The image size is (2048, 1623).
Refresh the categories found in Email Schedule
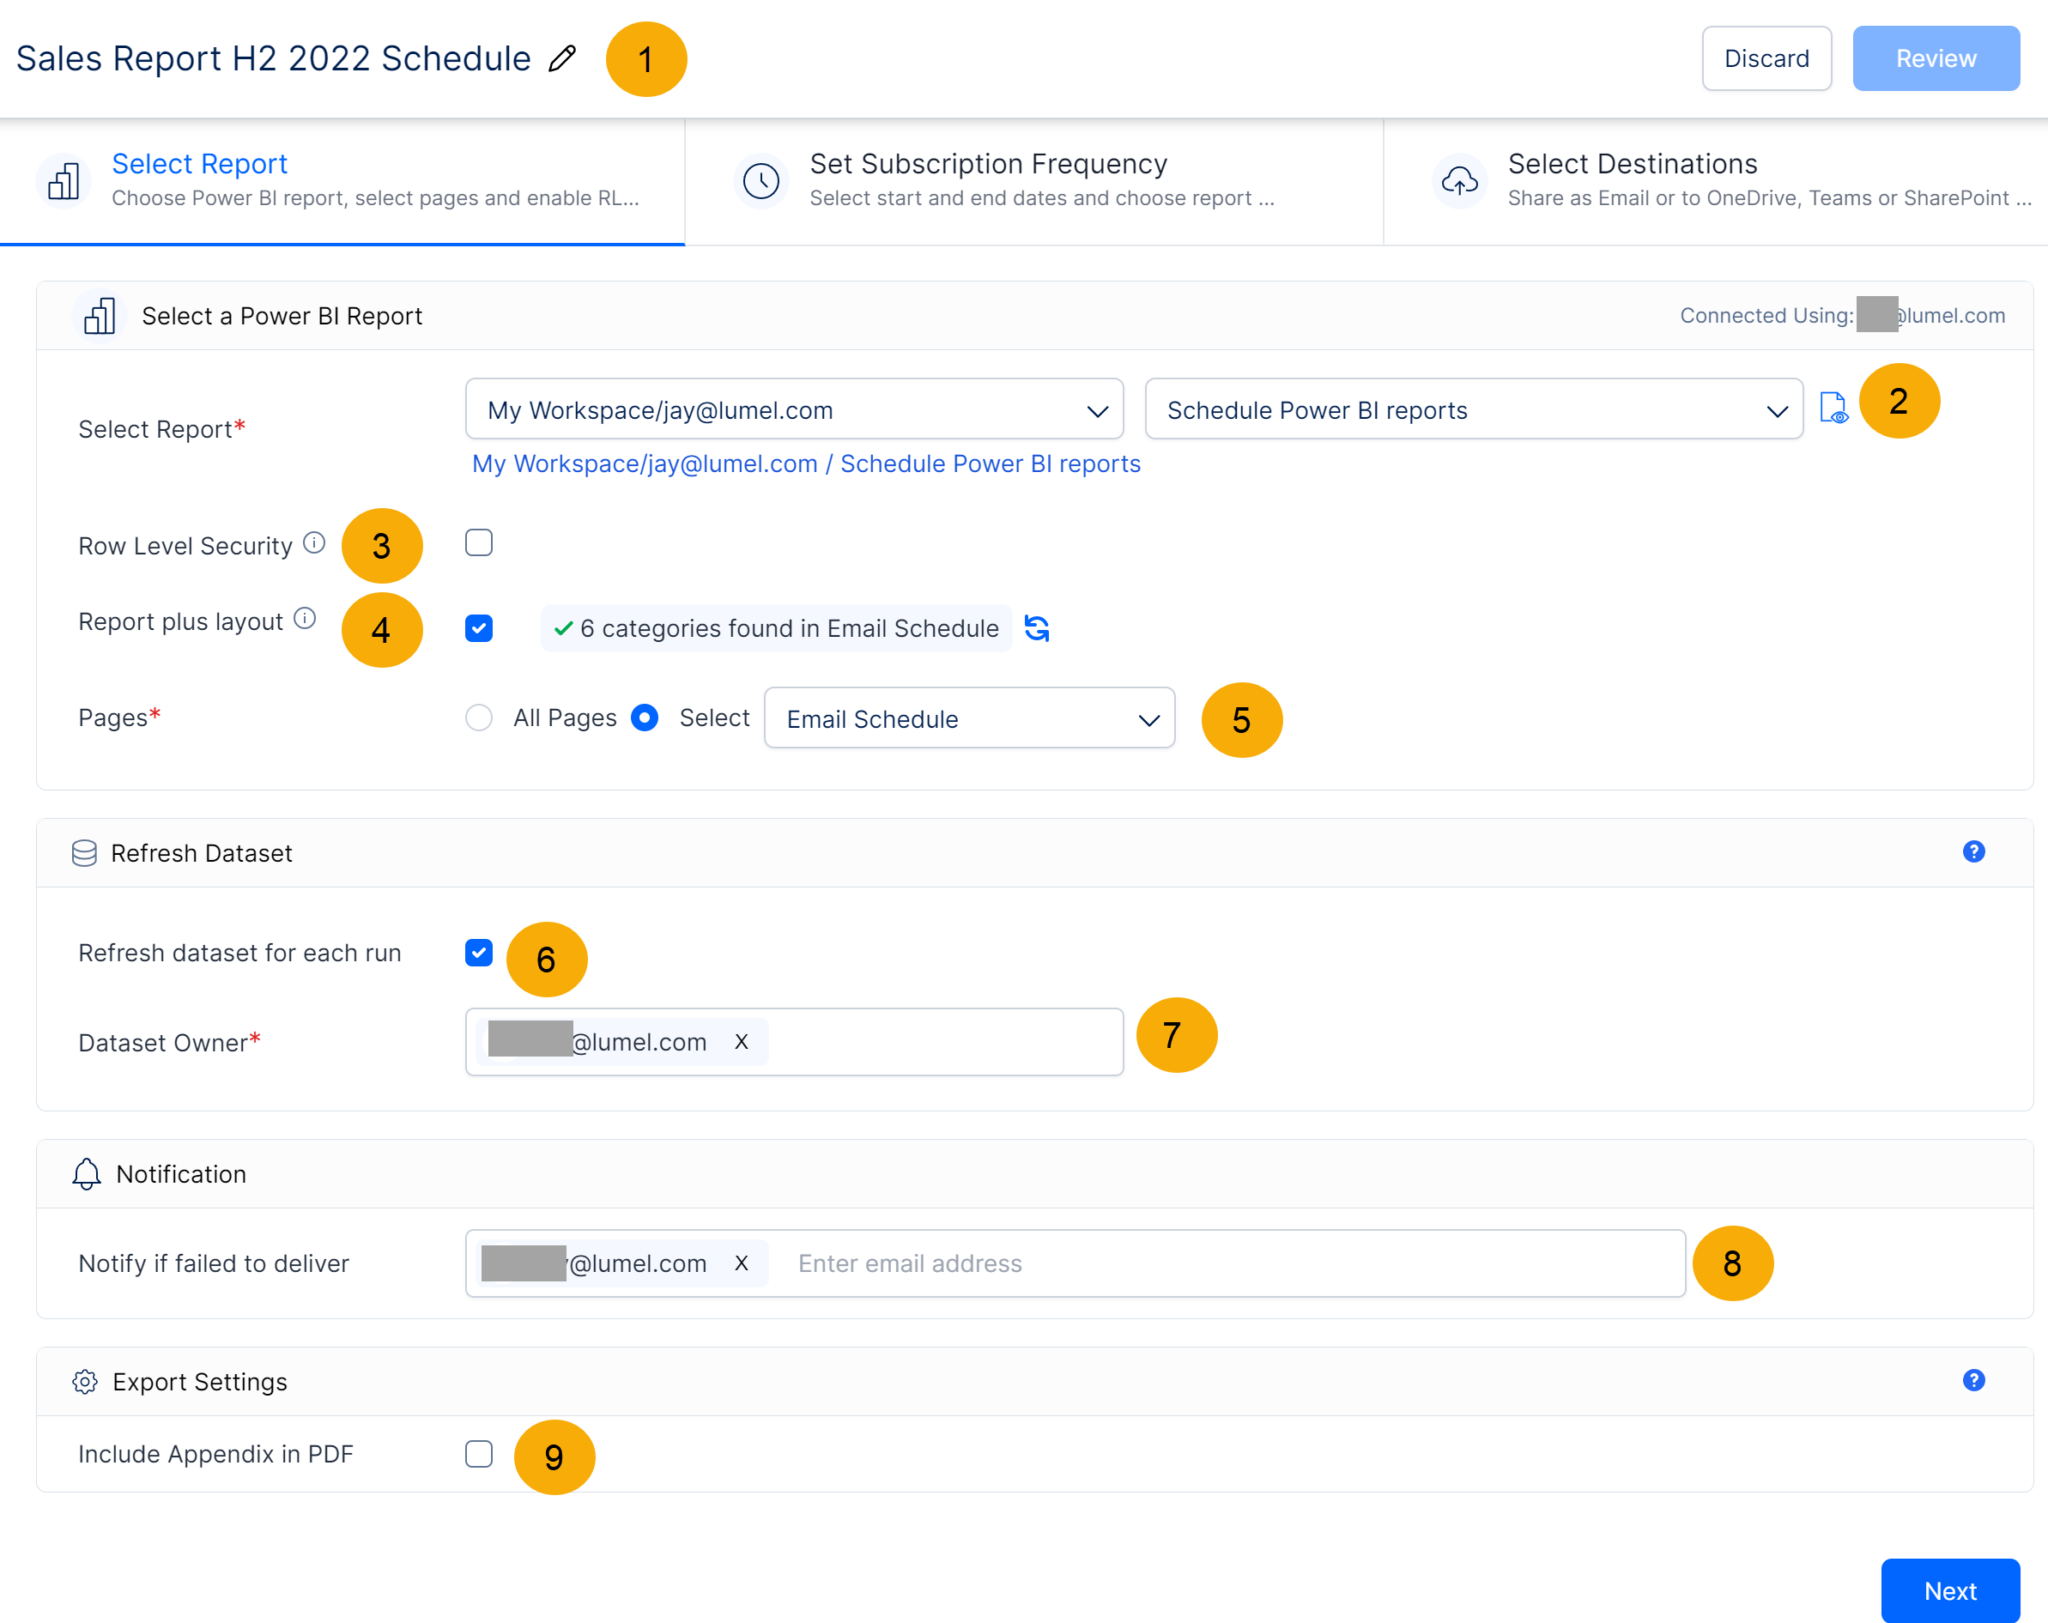pyautogui.click(x=1037, y=628)
